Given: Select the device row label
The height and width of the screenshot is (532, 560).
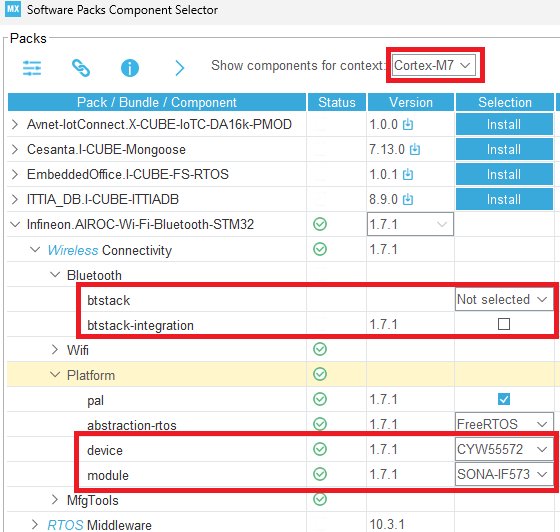Looking at the screenshot, I should tap(105, 450).
